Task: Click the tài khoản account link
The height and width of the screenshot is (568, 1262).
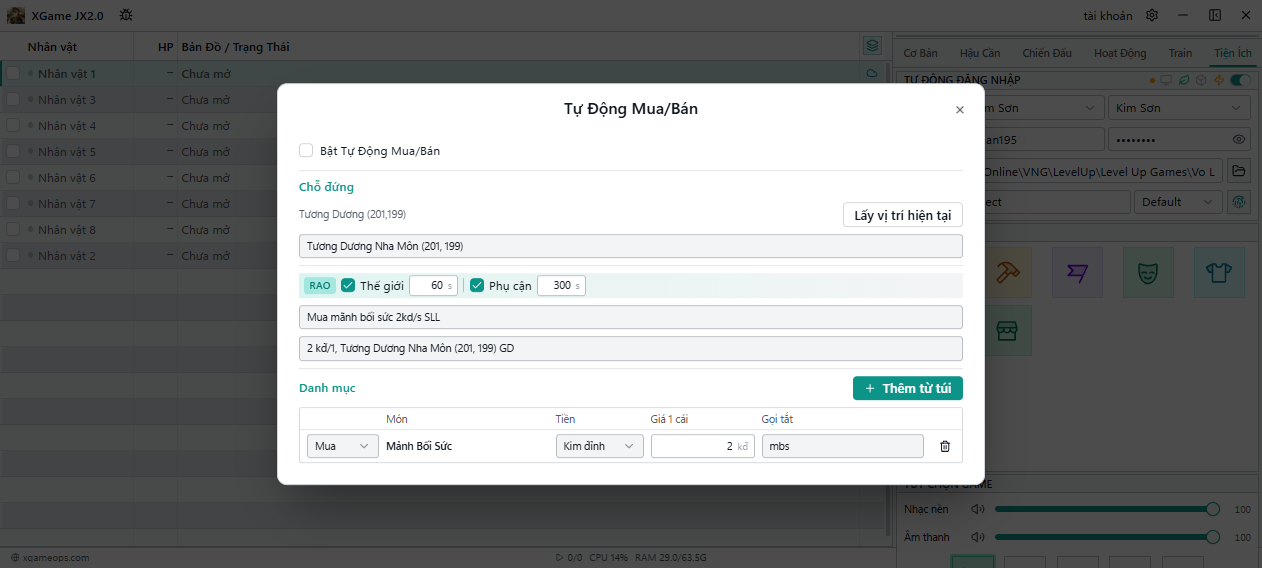Action: [1109, 16]
